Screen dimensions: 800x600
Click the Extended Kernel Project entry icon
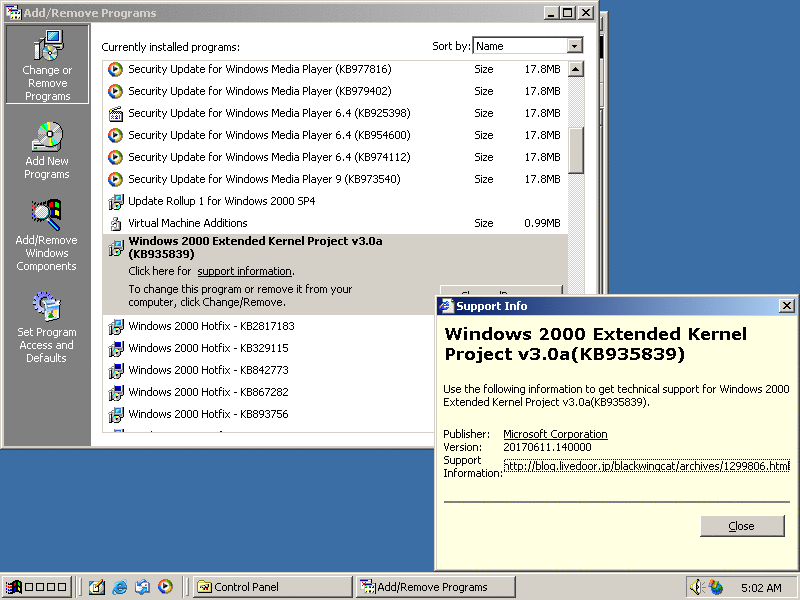pyautogui.click(x=116, y=248)
